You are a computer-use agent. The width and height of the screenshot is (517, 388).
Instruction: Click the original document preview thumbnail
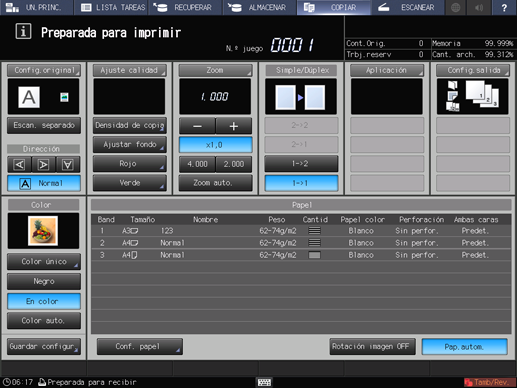click(x=29, y=97)
